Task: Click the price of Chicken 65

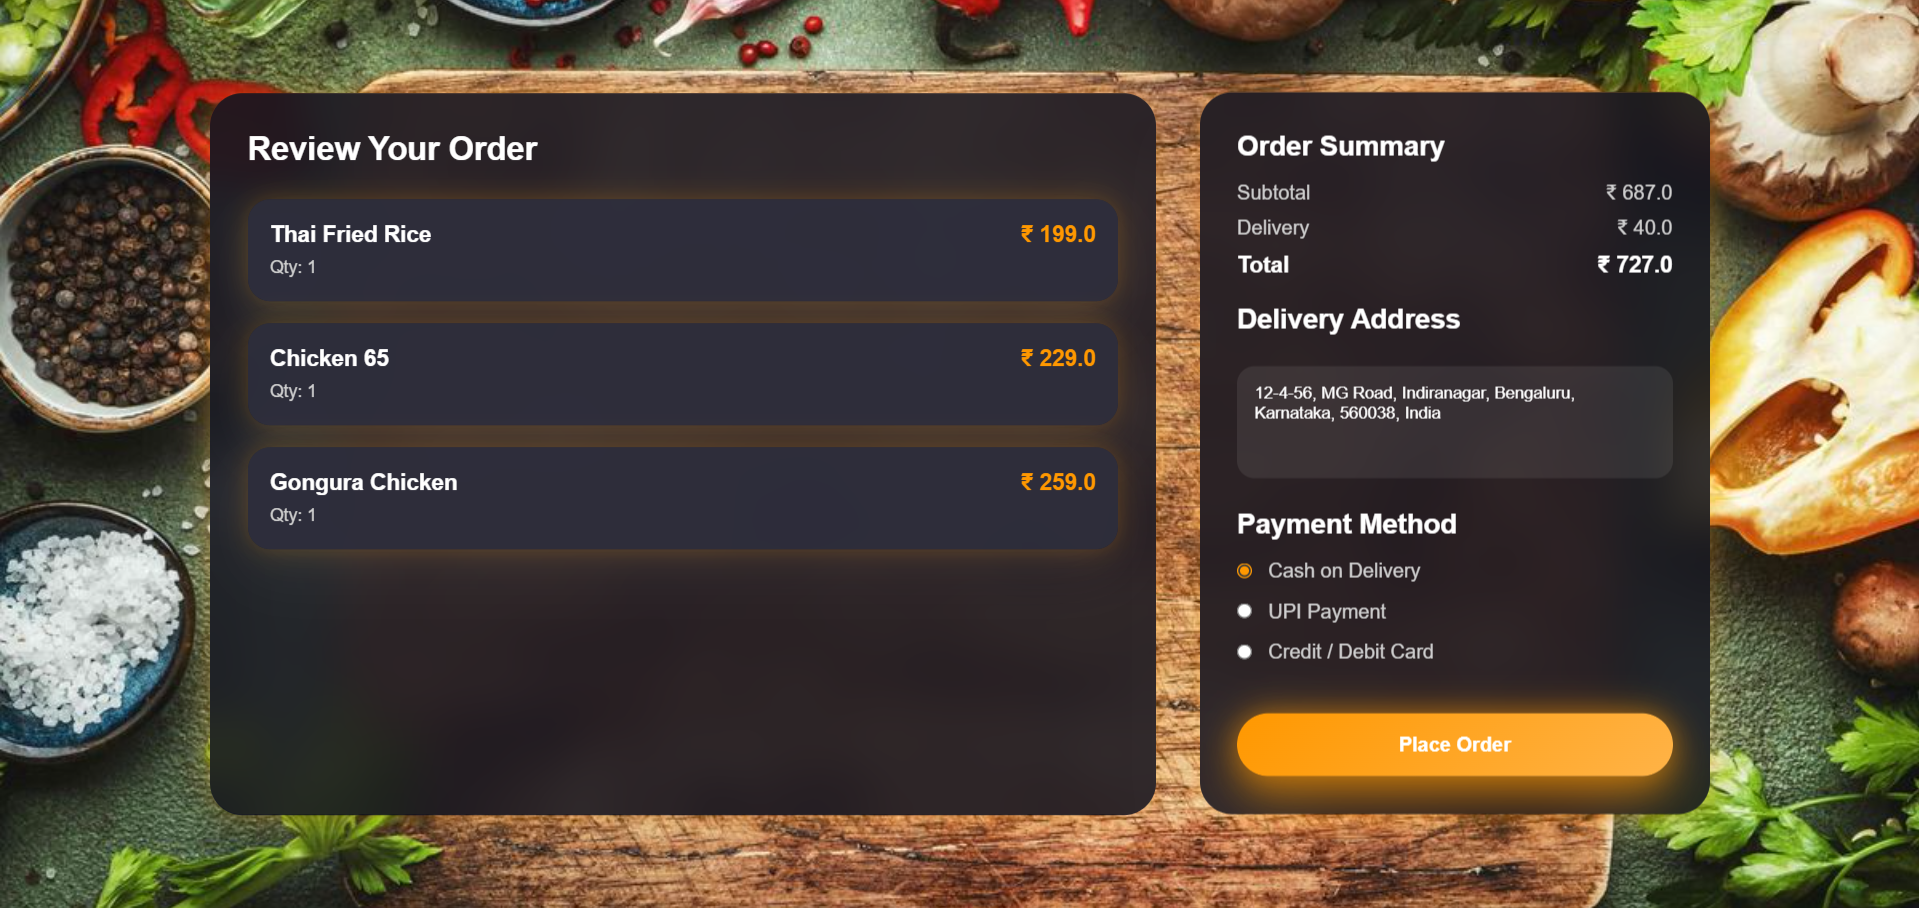Action: 1056,357
